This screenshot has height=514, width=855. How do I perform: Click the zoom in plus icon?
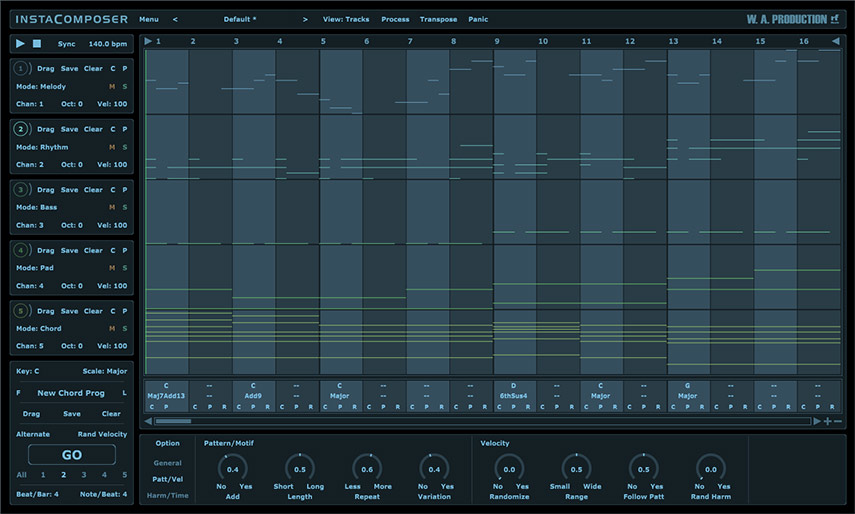[827, 422]
